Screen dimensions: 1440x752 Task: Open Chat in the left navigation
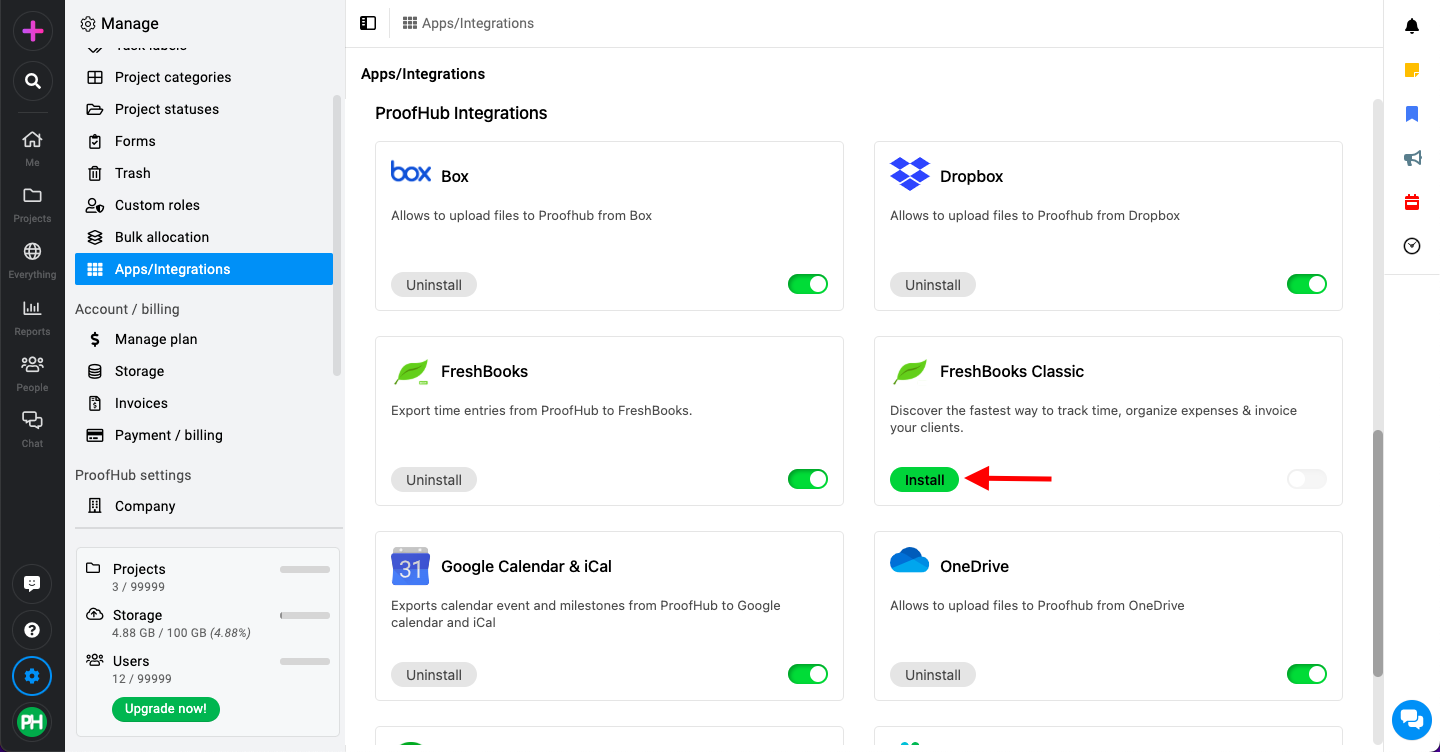(x=32, y=429)
